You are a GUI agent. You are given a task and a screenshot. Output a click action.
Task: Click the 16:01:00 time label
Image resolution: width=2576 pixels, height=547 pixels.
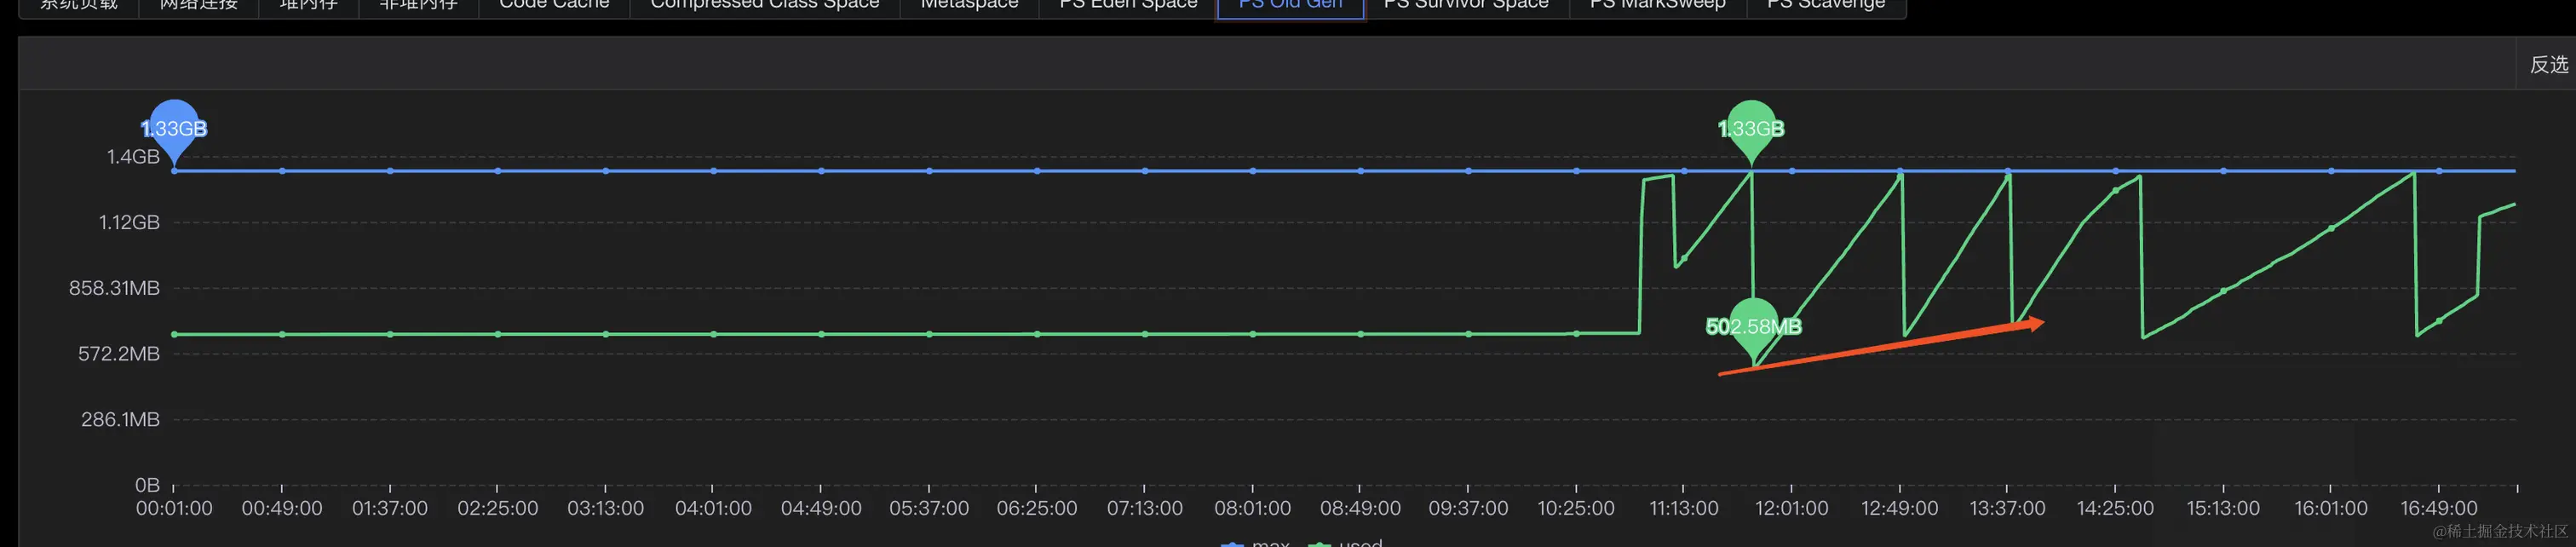2331,508
